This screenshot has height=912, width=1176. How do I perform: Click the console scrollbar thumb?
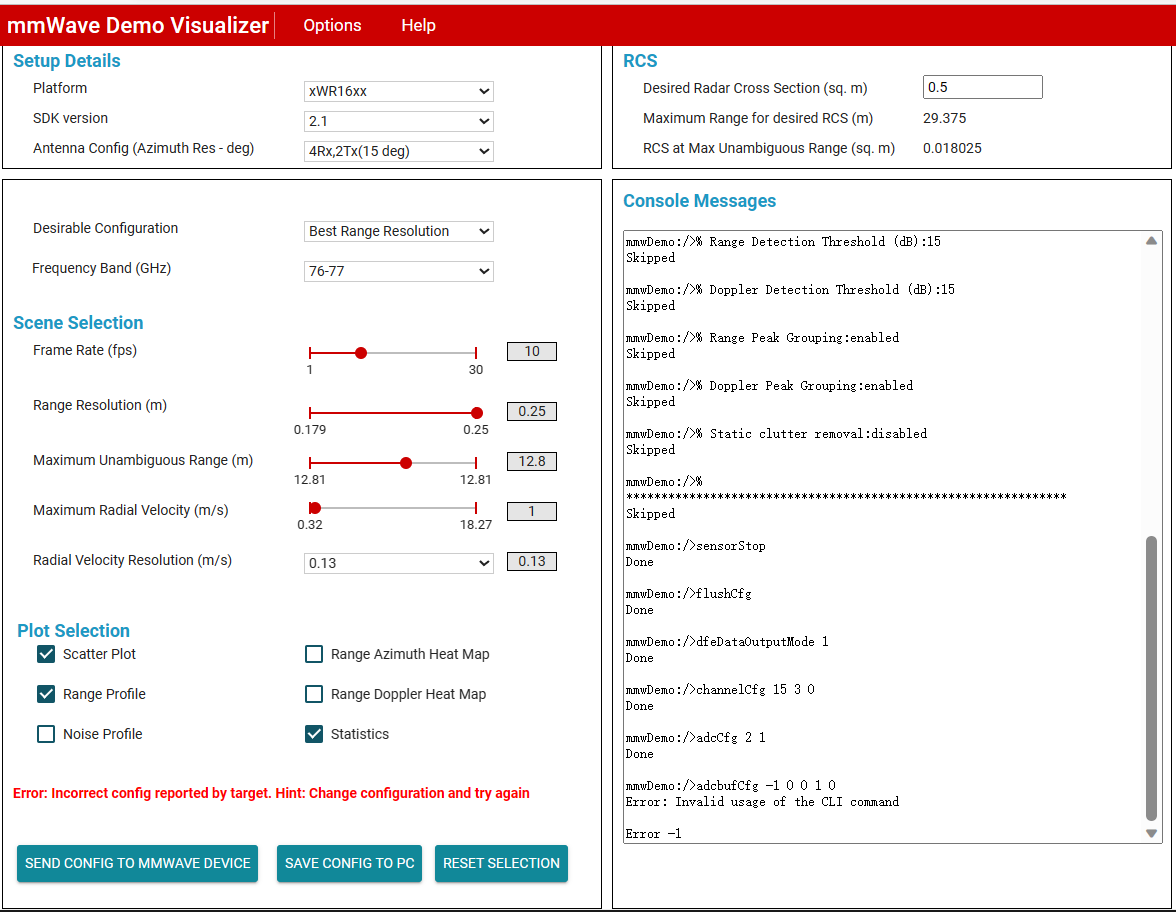1151,679
